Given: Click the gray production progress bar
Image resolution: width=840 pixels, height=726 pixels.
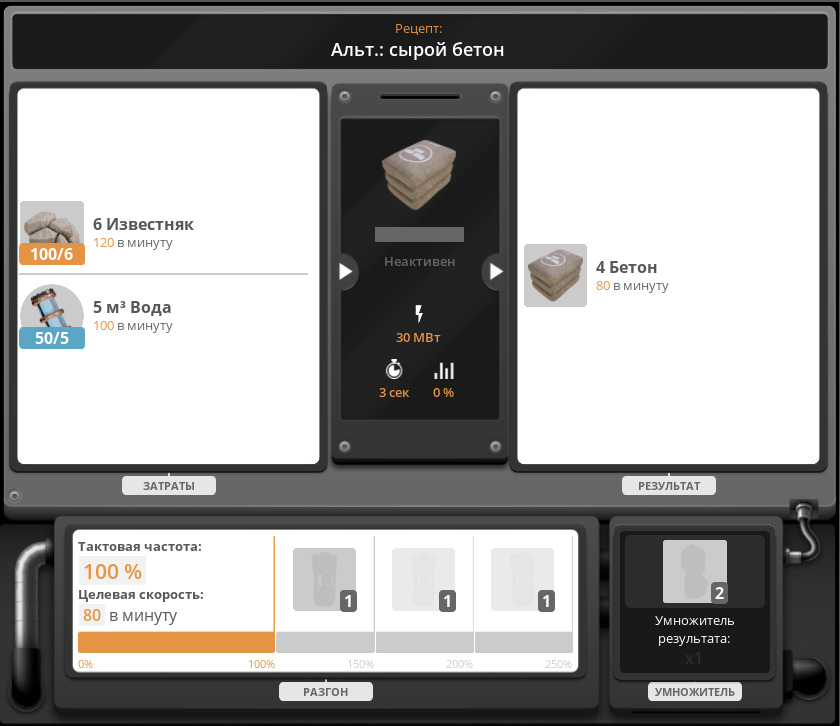Looking at the screenshot, I should [419, 235].
